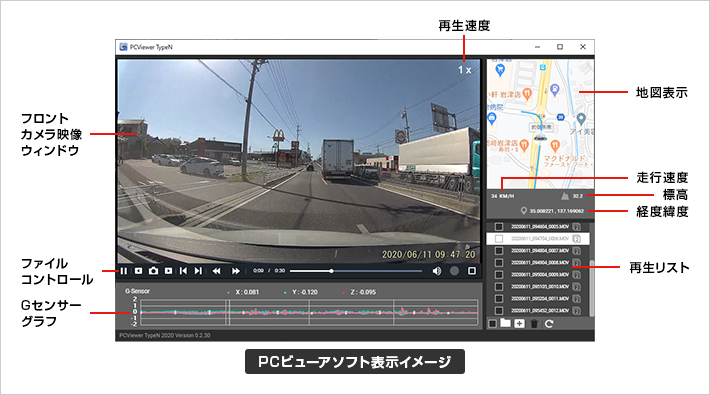Screen dimensions: 710x395
Task: Click the video progress slider
Action: pos(356,271)
